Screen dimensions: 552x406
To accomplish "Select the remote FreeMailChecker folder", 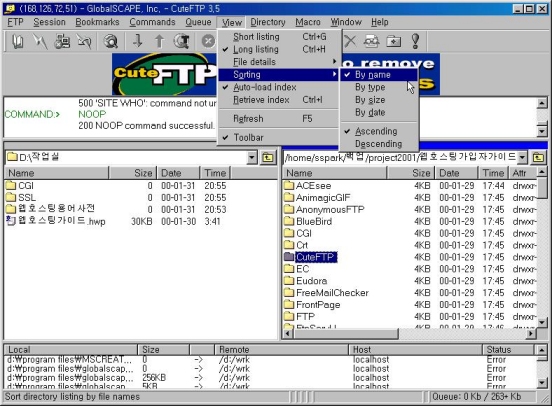I will pos(326,293).
